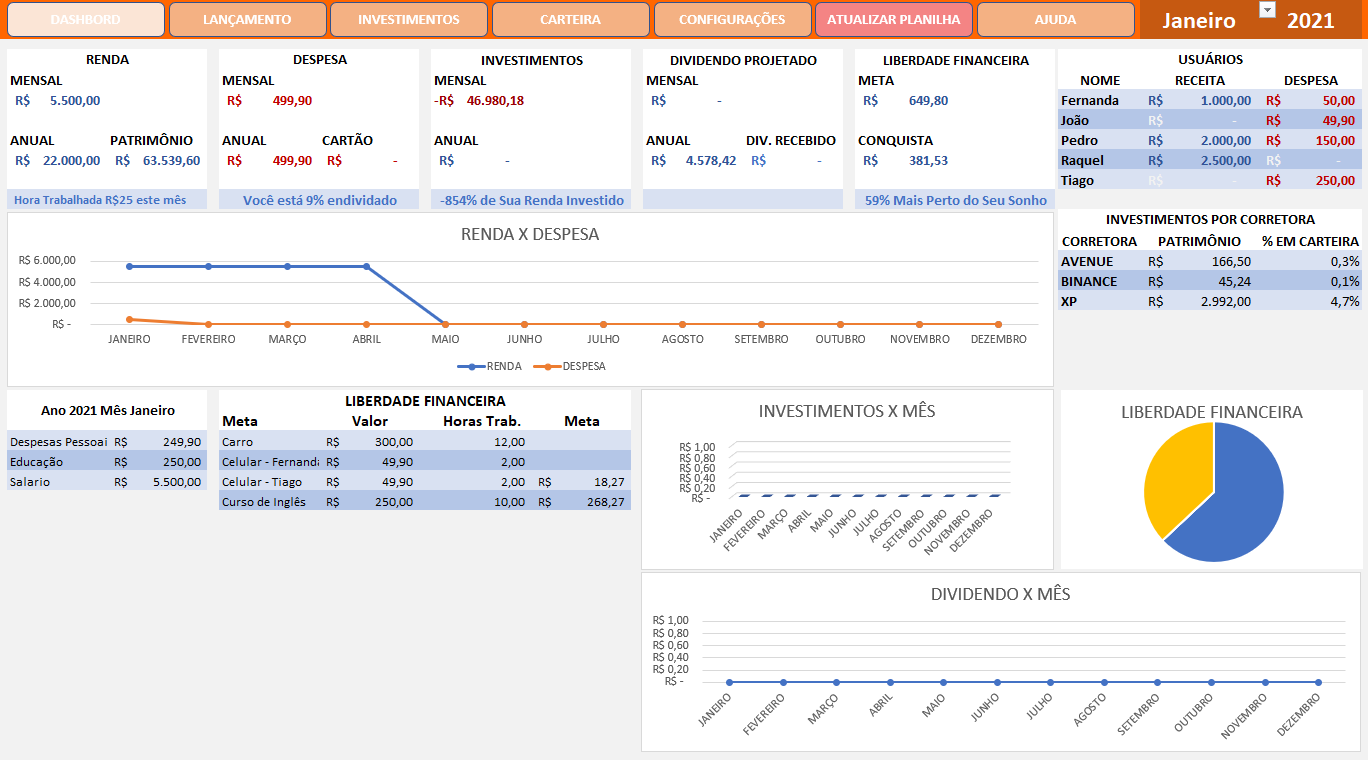Click the 'Você está 9% endividado' status text
This screenshot has height=760, width=1368.
coord(318,200)
